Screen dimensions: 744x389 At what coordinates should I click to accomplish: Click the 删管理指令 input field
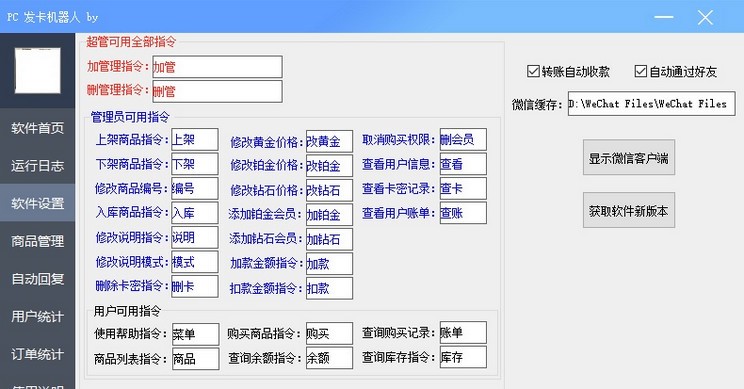click(217, 91)
